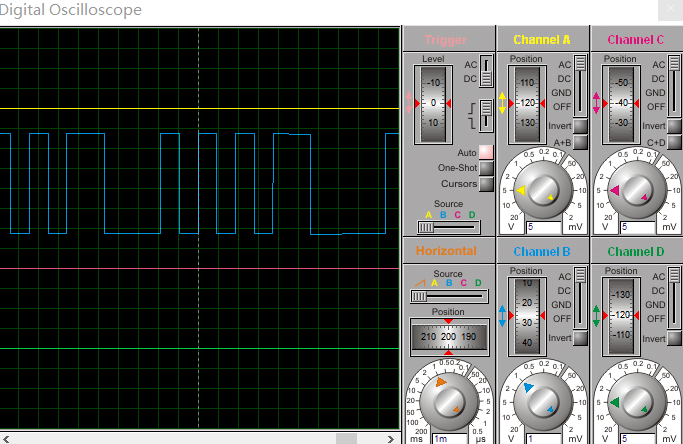The image size is (683, 444).
Task: Click Channel A volts value field
Action: coord(544,227)
